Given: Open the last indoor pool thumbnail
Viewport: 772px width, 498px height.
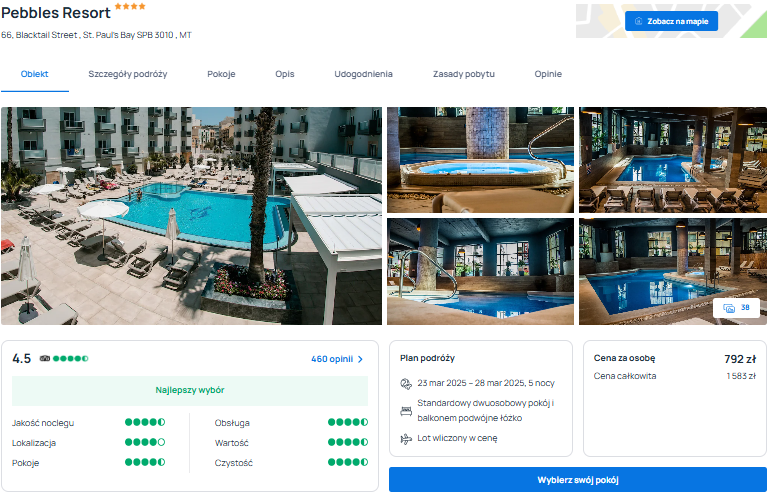Looking at the screenshot, I should [673, 271].
